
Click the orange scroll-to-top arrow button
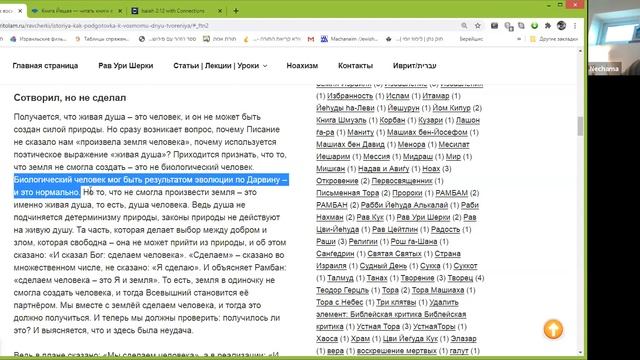pyautogui.click(x=553, y=329)
